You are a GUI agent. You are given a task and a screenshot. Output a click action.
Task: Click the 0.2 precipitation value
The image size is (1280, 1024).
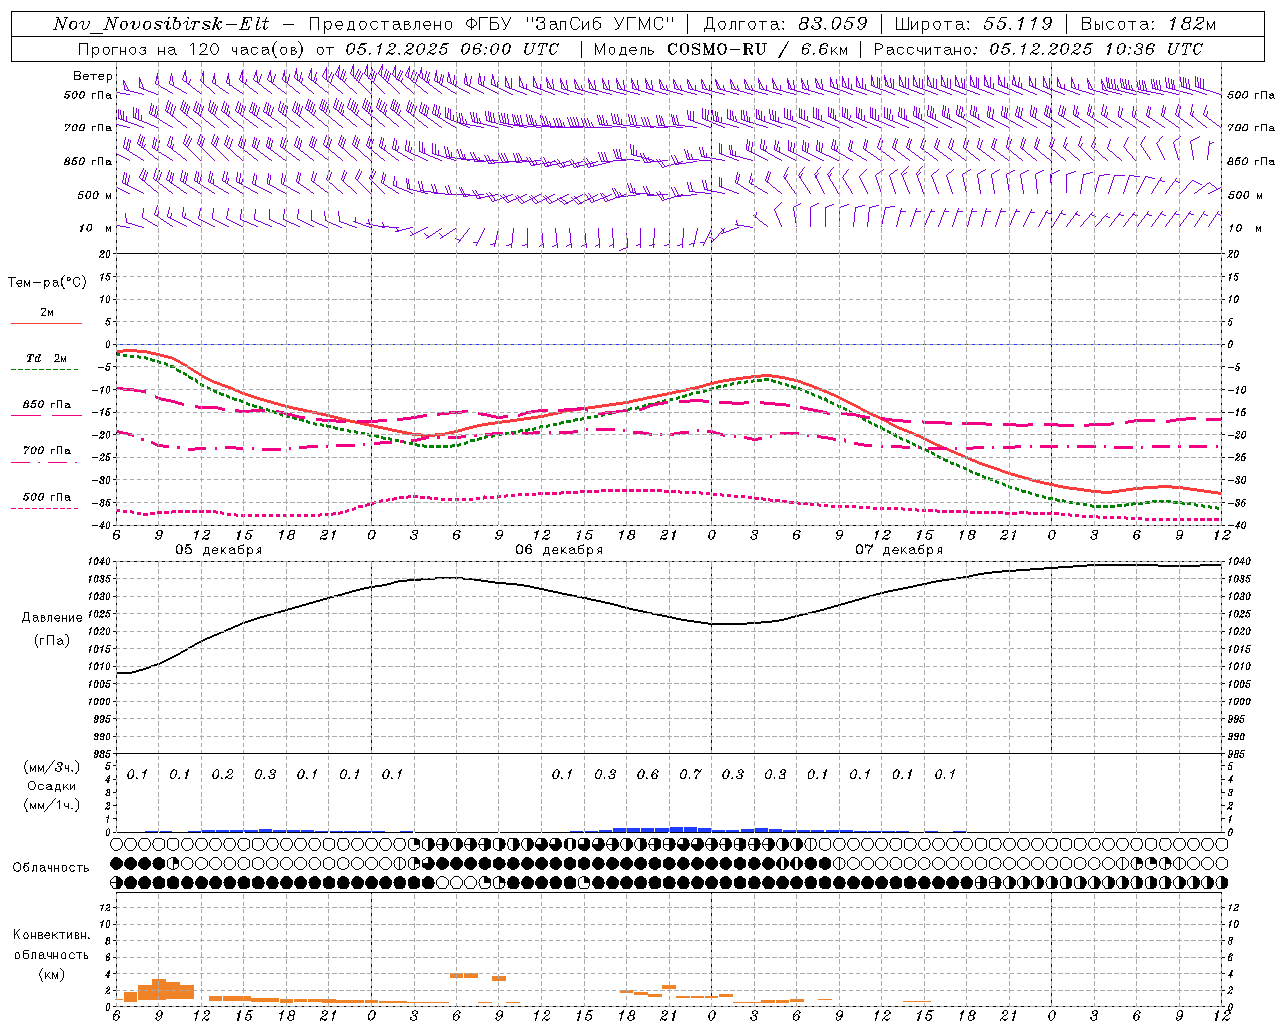(222, 774)
